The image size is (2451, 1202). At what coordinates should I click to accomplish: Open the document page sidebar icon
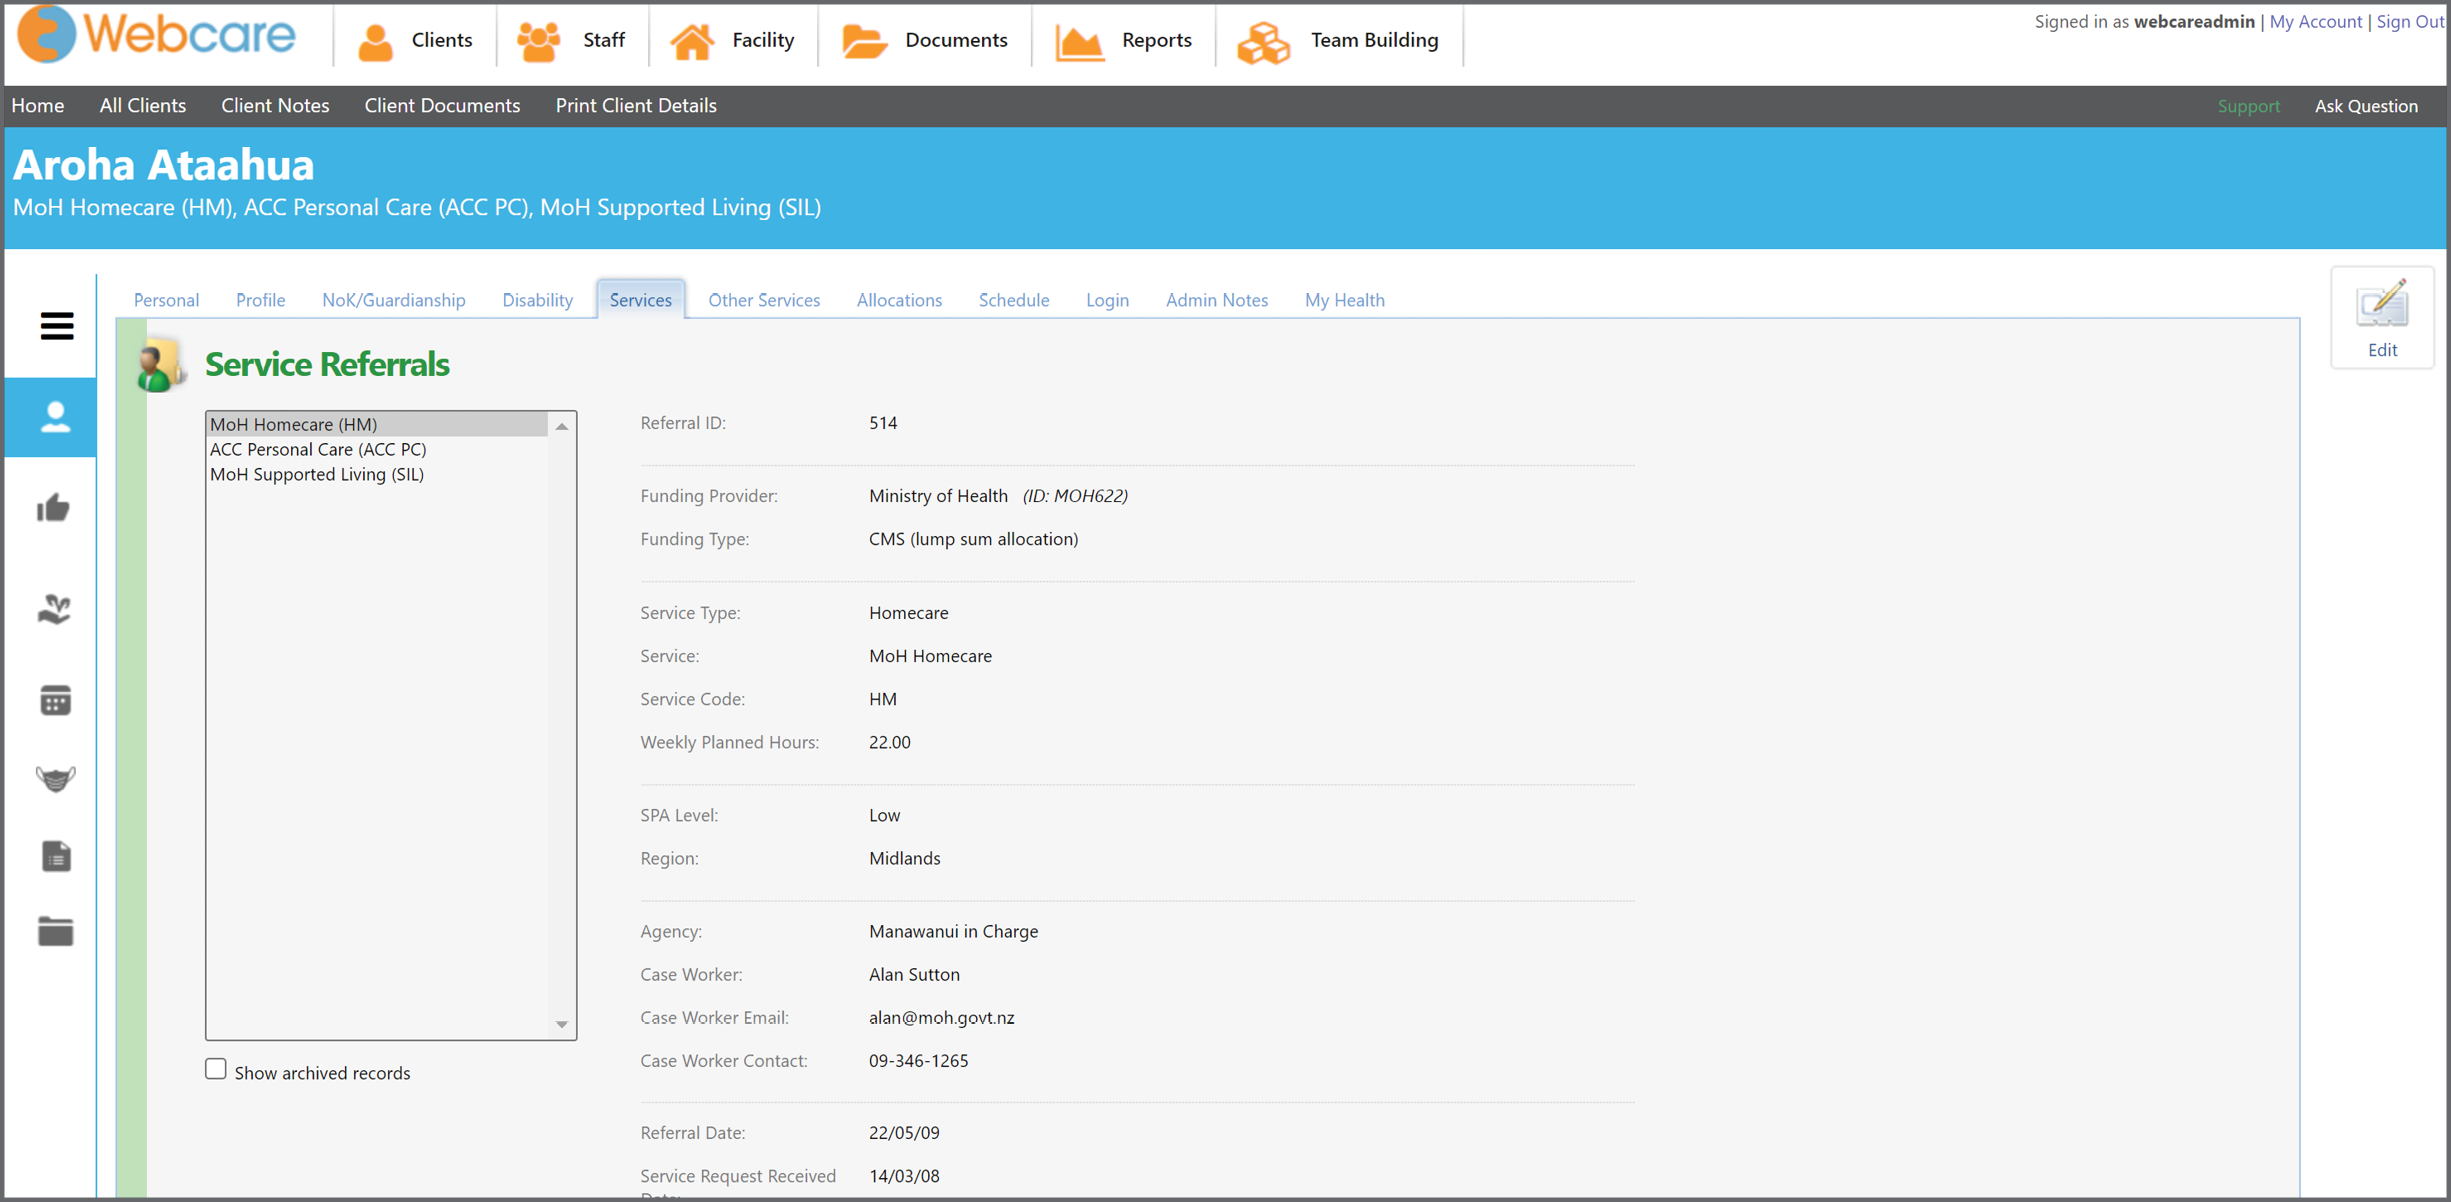click(x=56, y=855)
